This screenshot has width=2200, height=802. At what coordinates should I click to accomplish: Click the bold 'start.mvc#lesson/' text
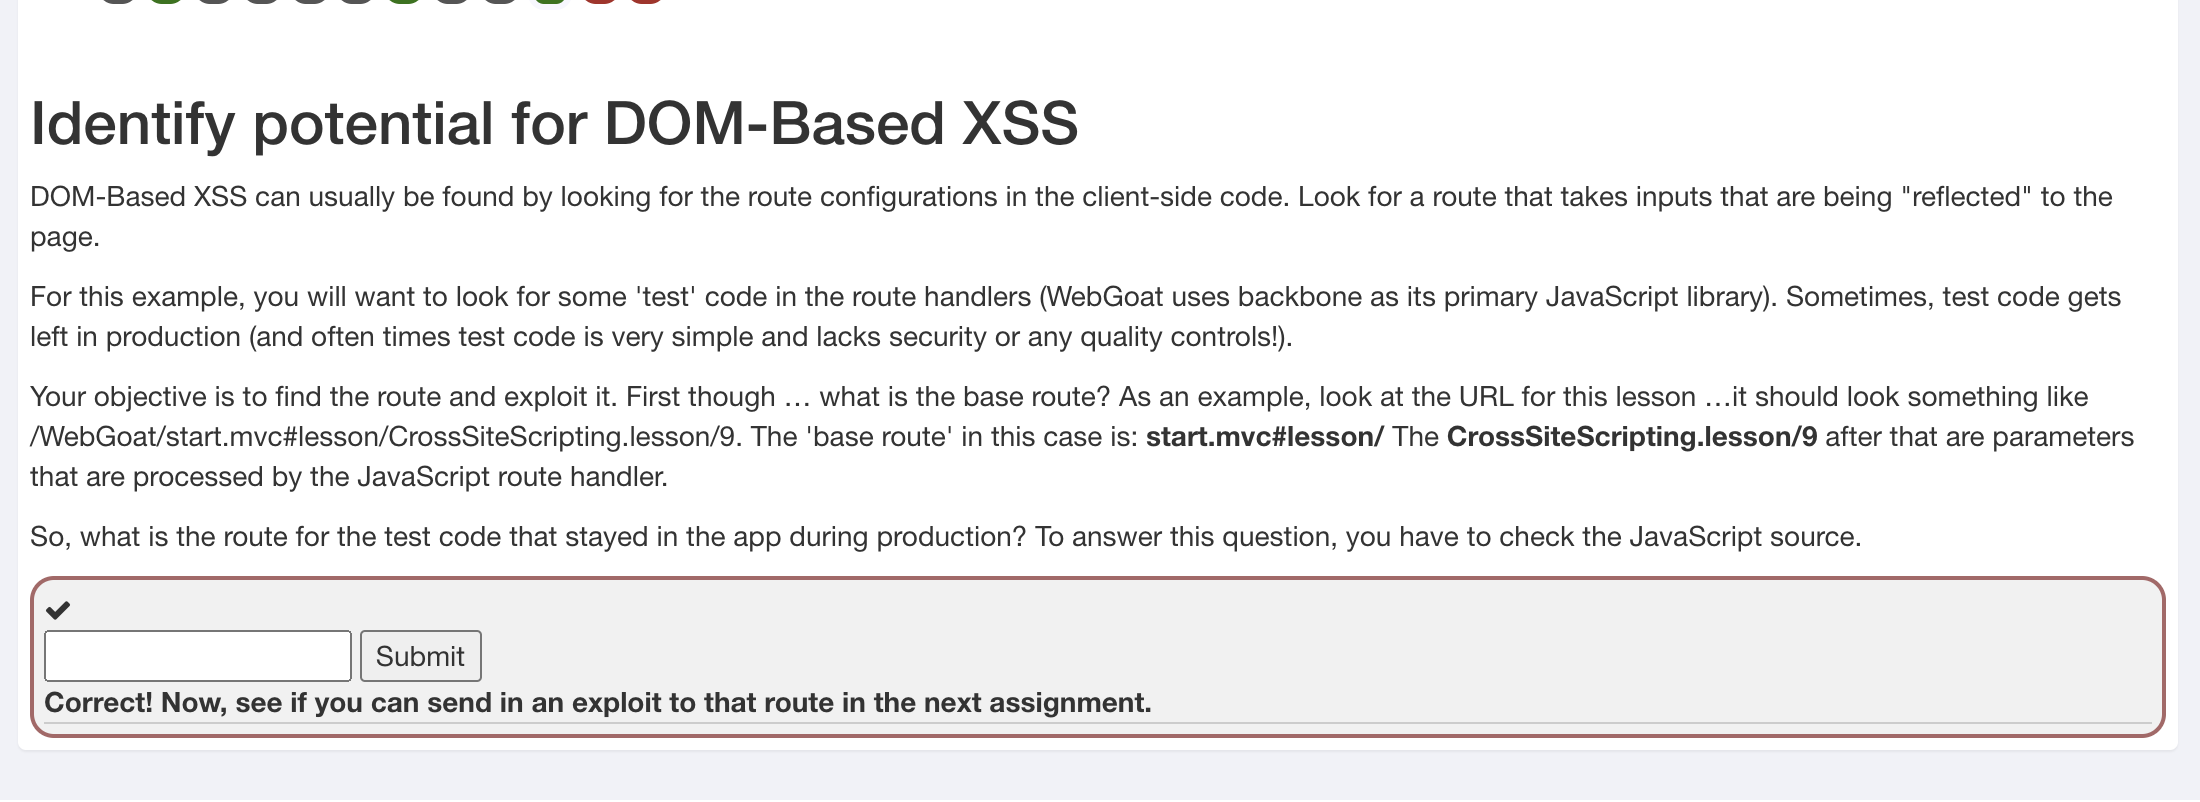(1264, 437)
